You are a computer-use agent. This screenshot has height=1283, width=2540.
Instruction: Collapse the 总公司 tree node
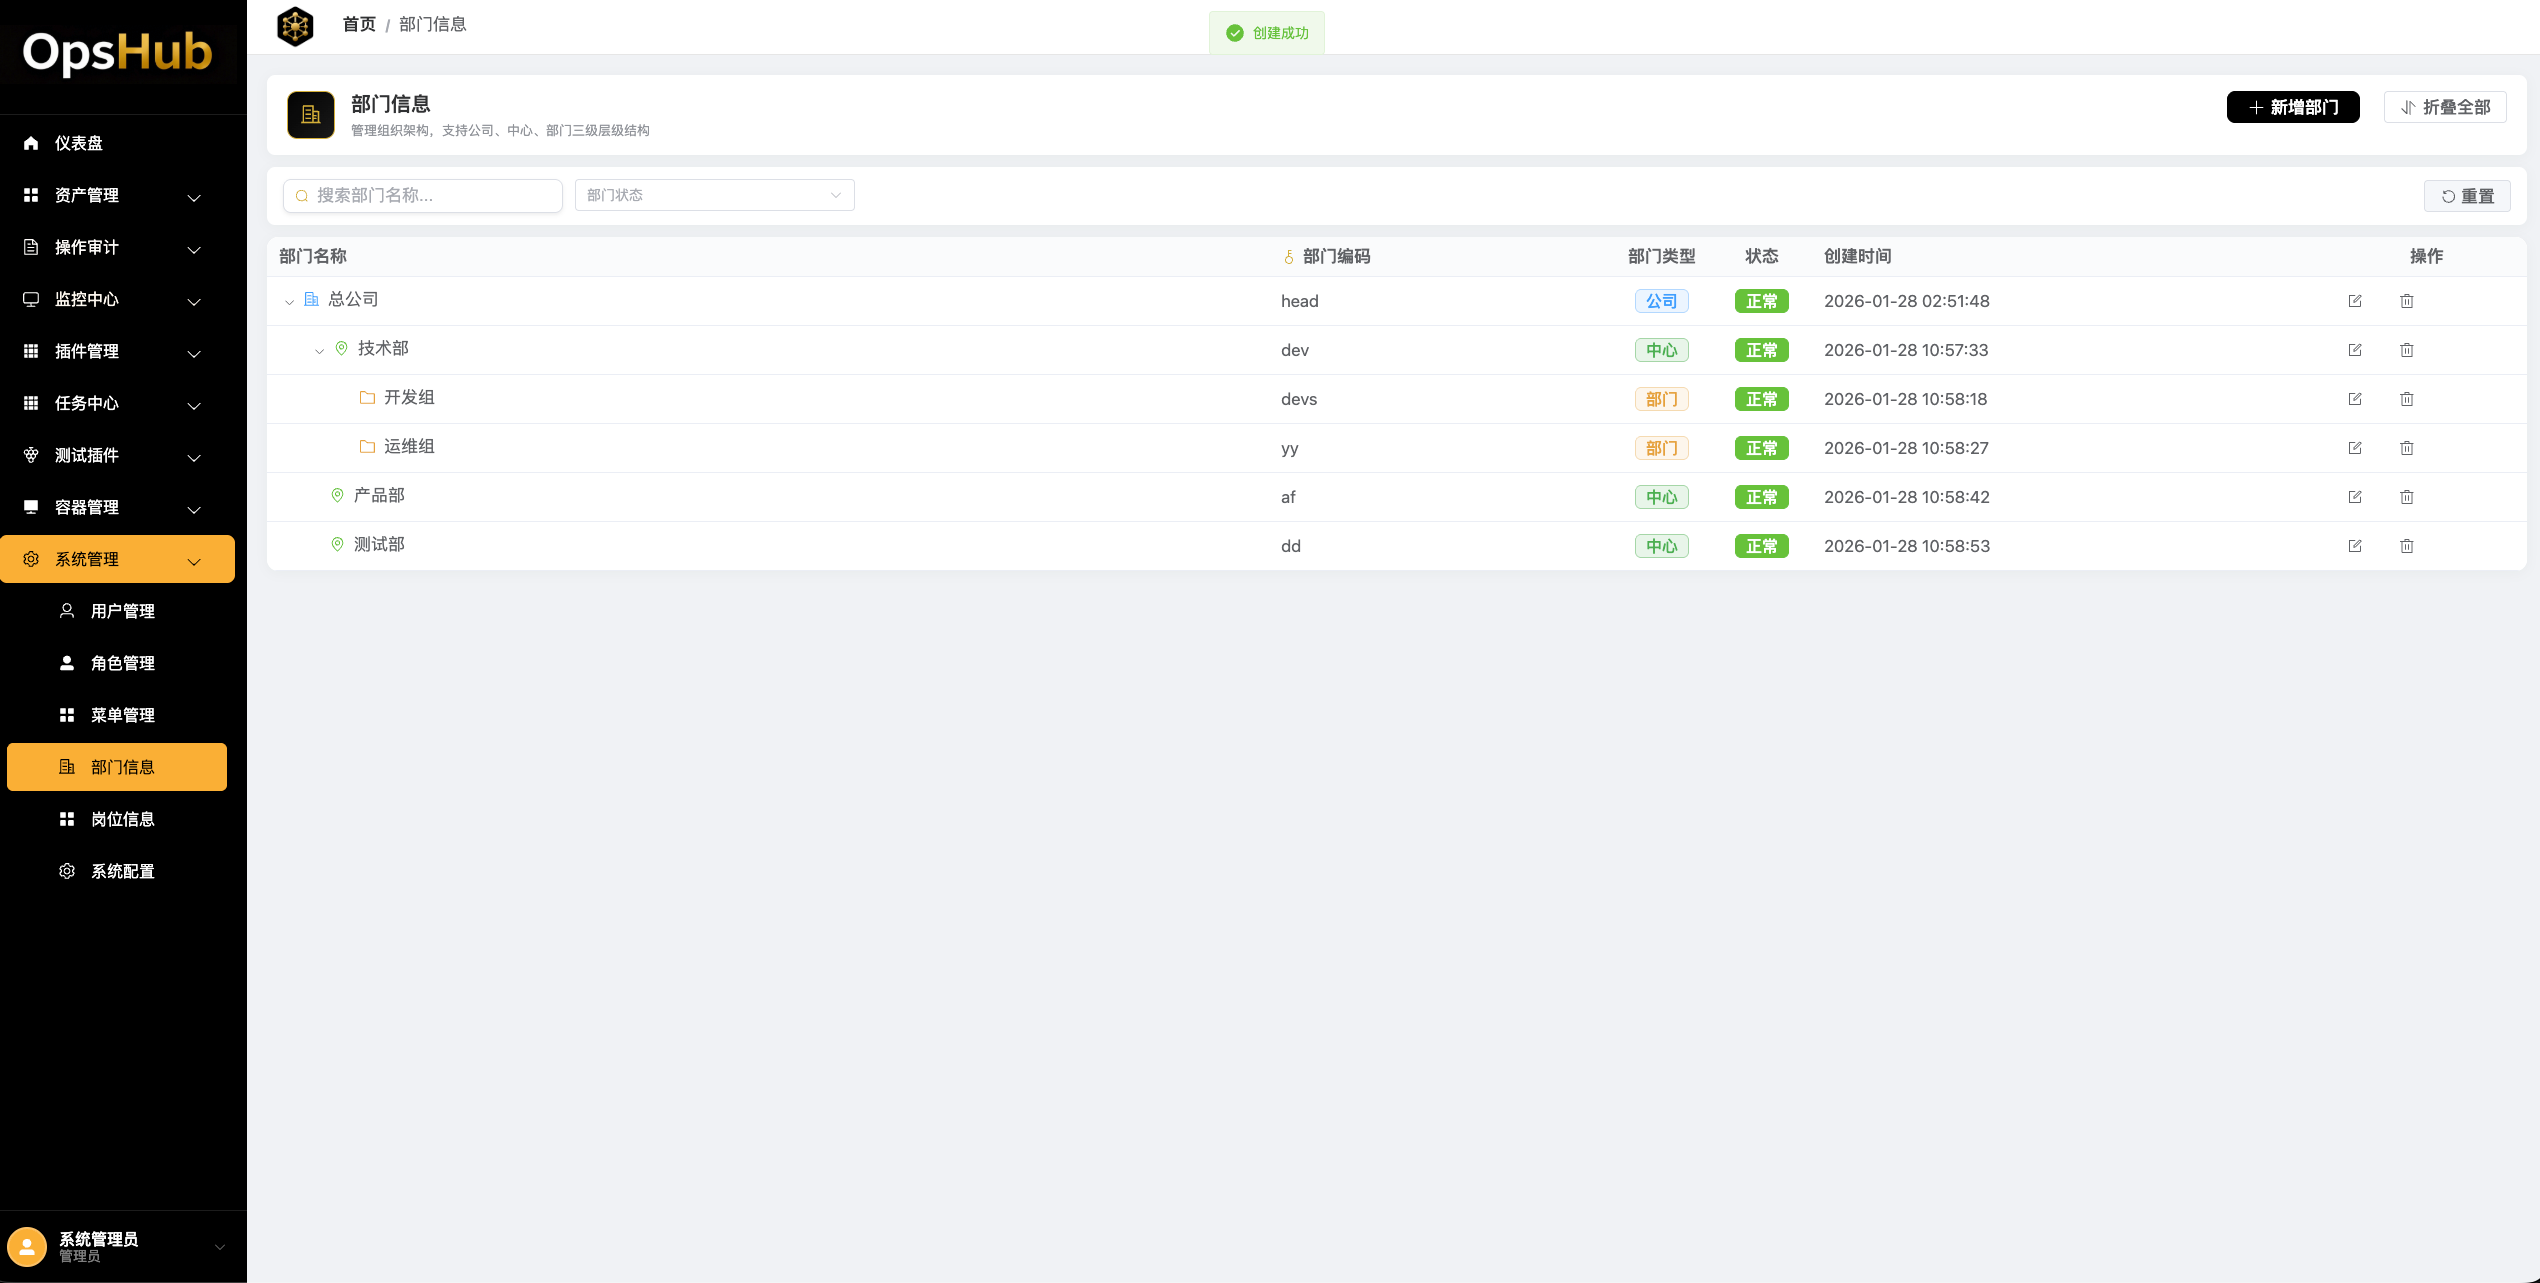pos(289,301)
